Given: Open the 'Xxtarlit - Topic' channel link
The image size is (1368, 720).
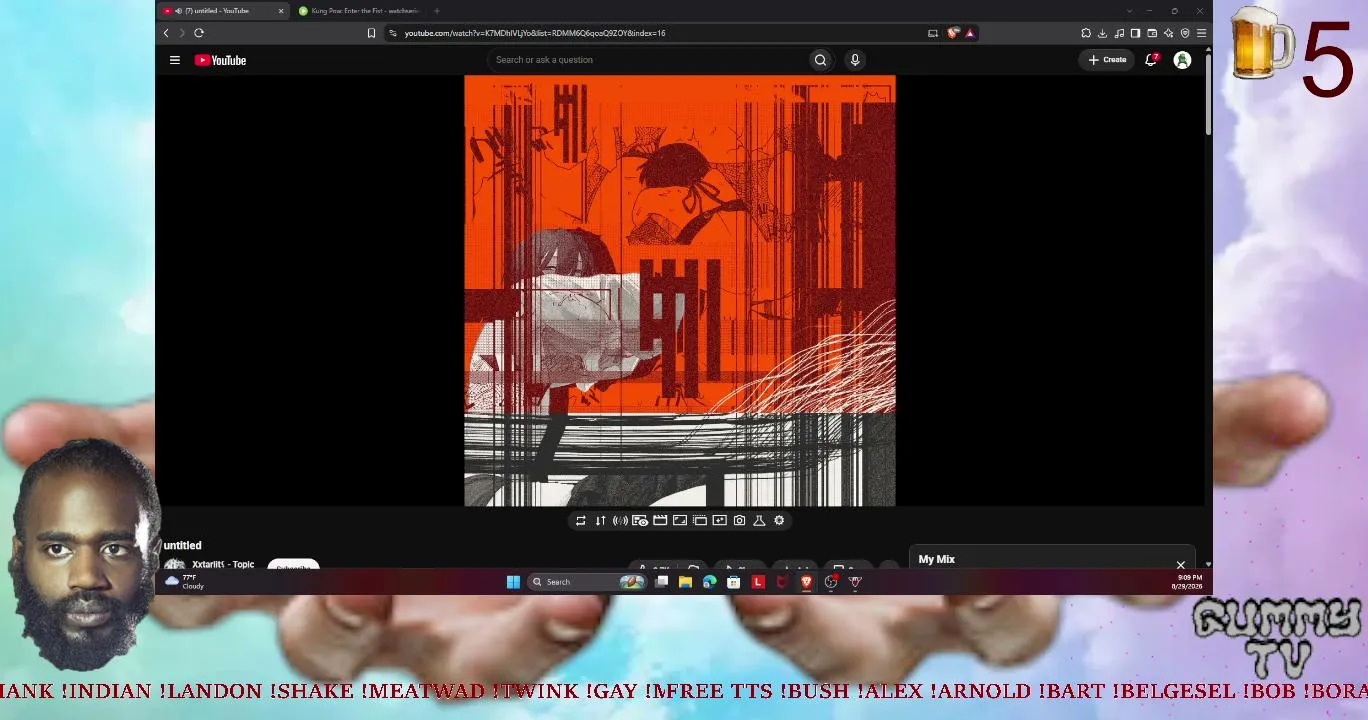Looking at the screenshot, I should (223, 565).
